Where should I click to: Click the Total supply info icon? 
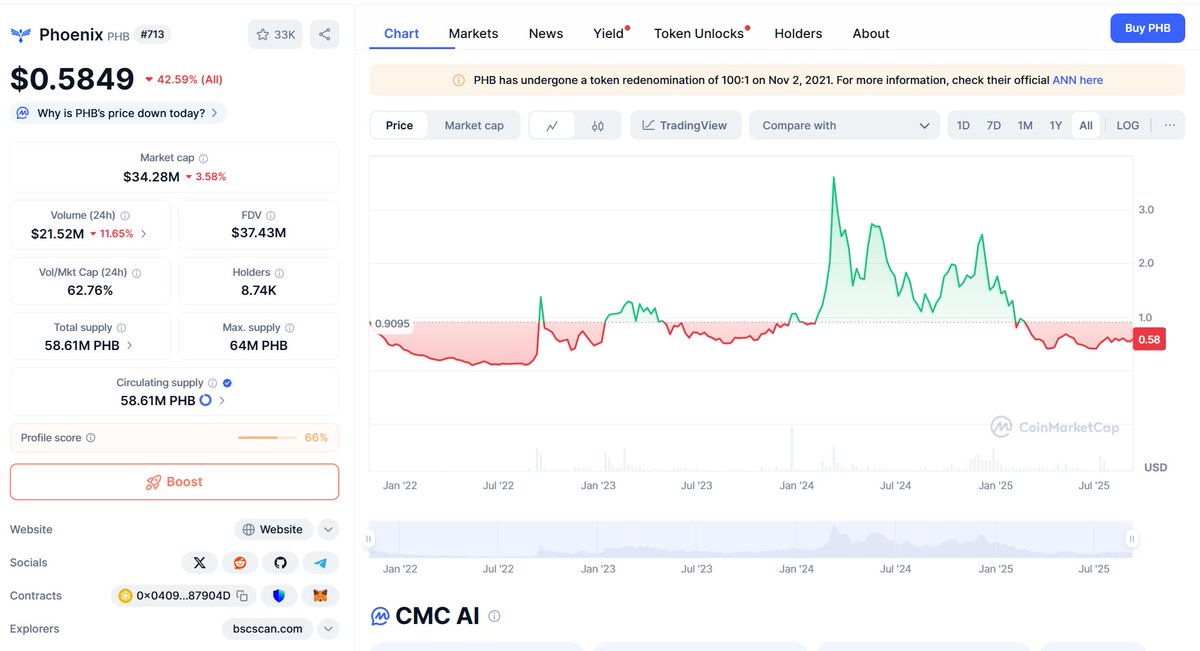pyautogui.click(x=122, y=328)
